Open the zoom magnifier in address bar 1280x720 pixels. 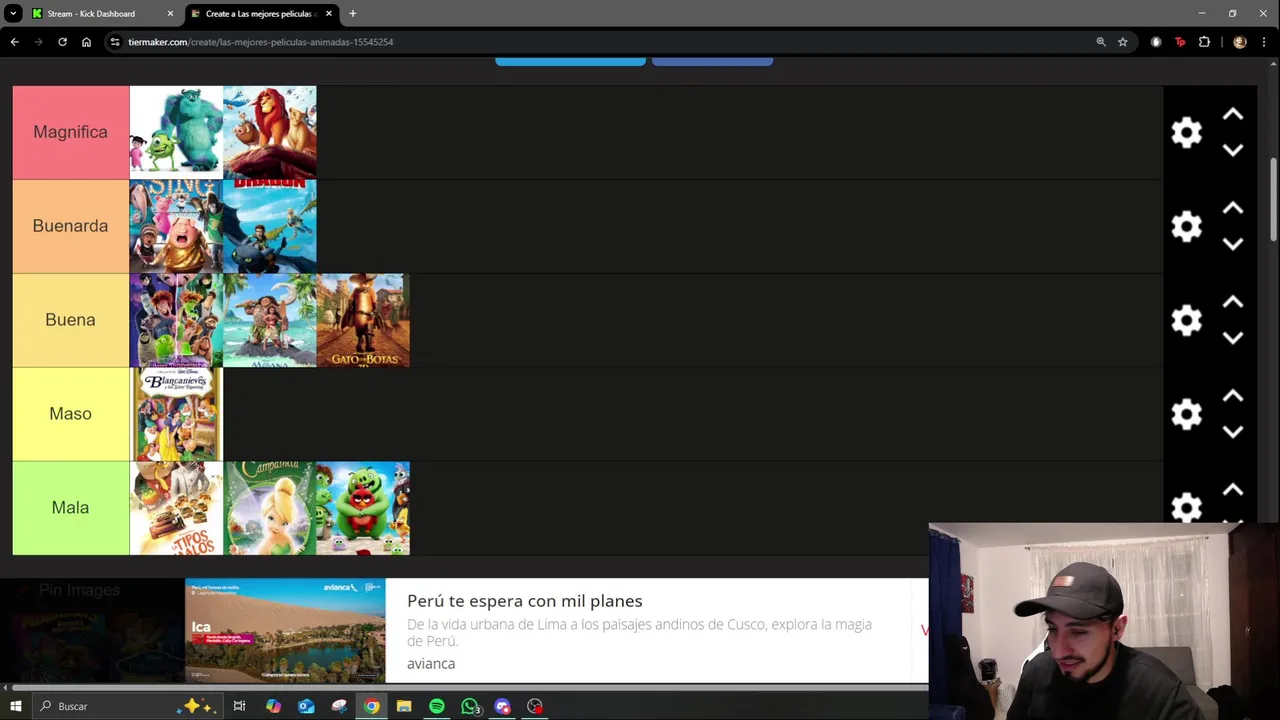[x=1101, y=42]
